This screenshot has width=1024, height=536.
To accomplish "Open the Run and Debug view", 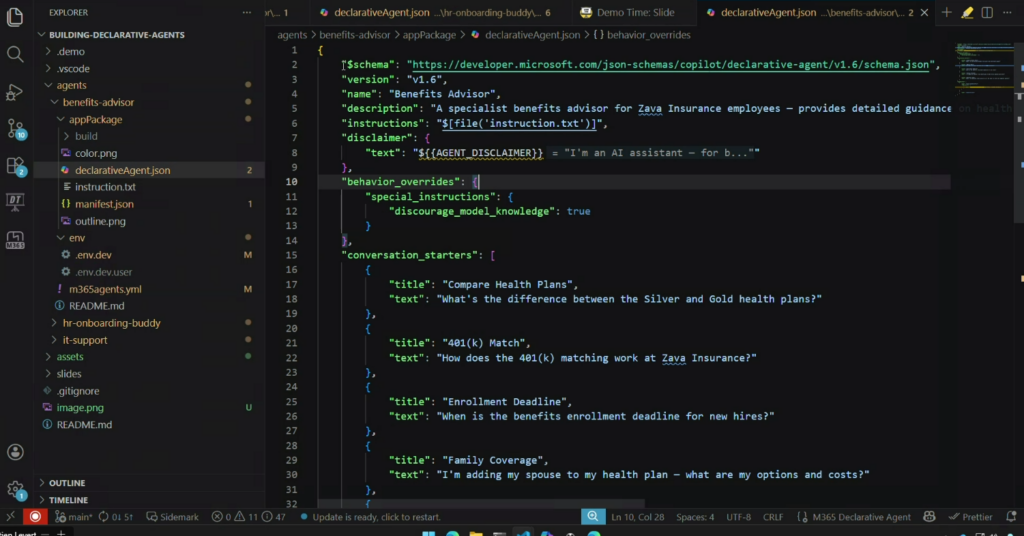I will pyautogui.click(x=15, y=91).
